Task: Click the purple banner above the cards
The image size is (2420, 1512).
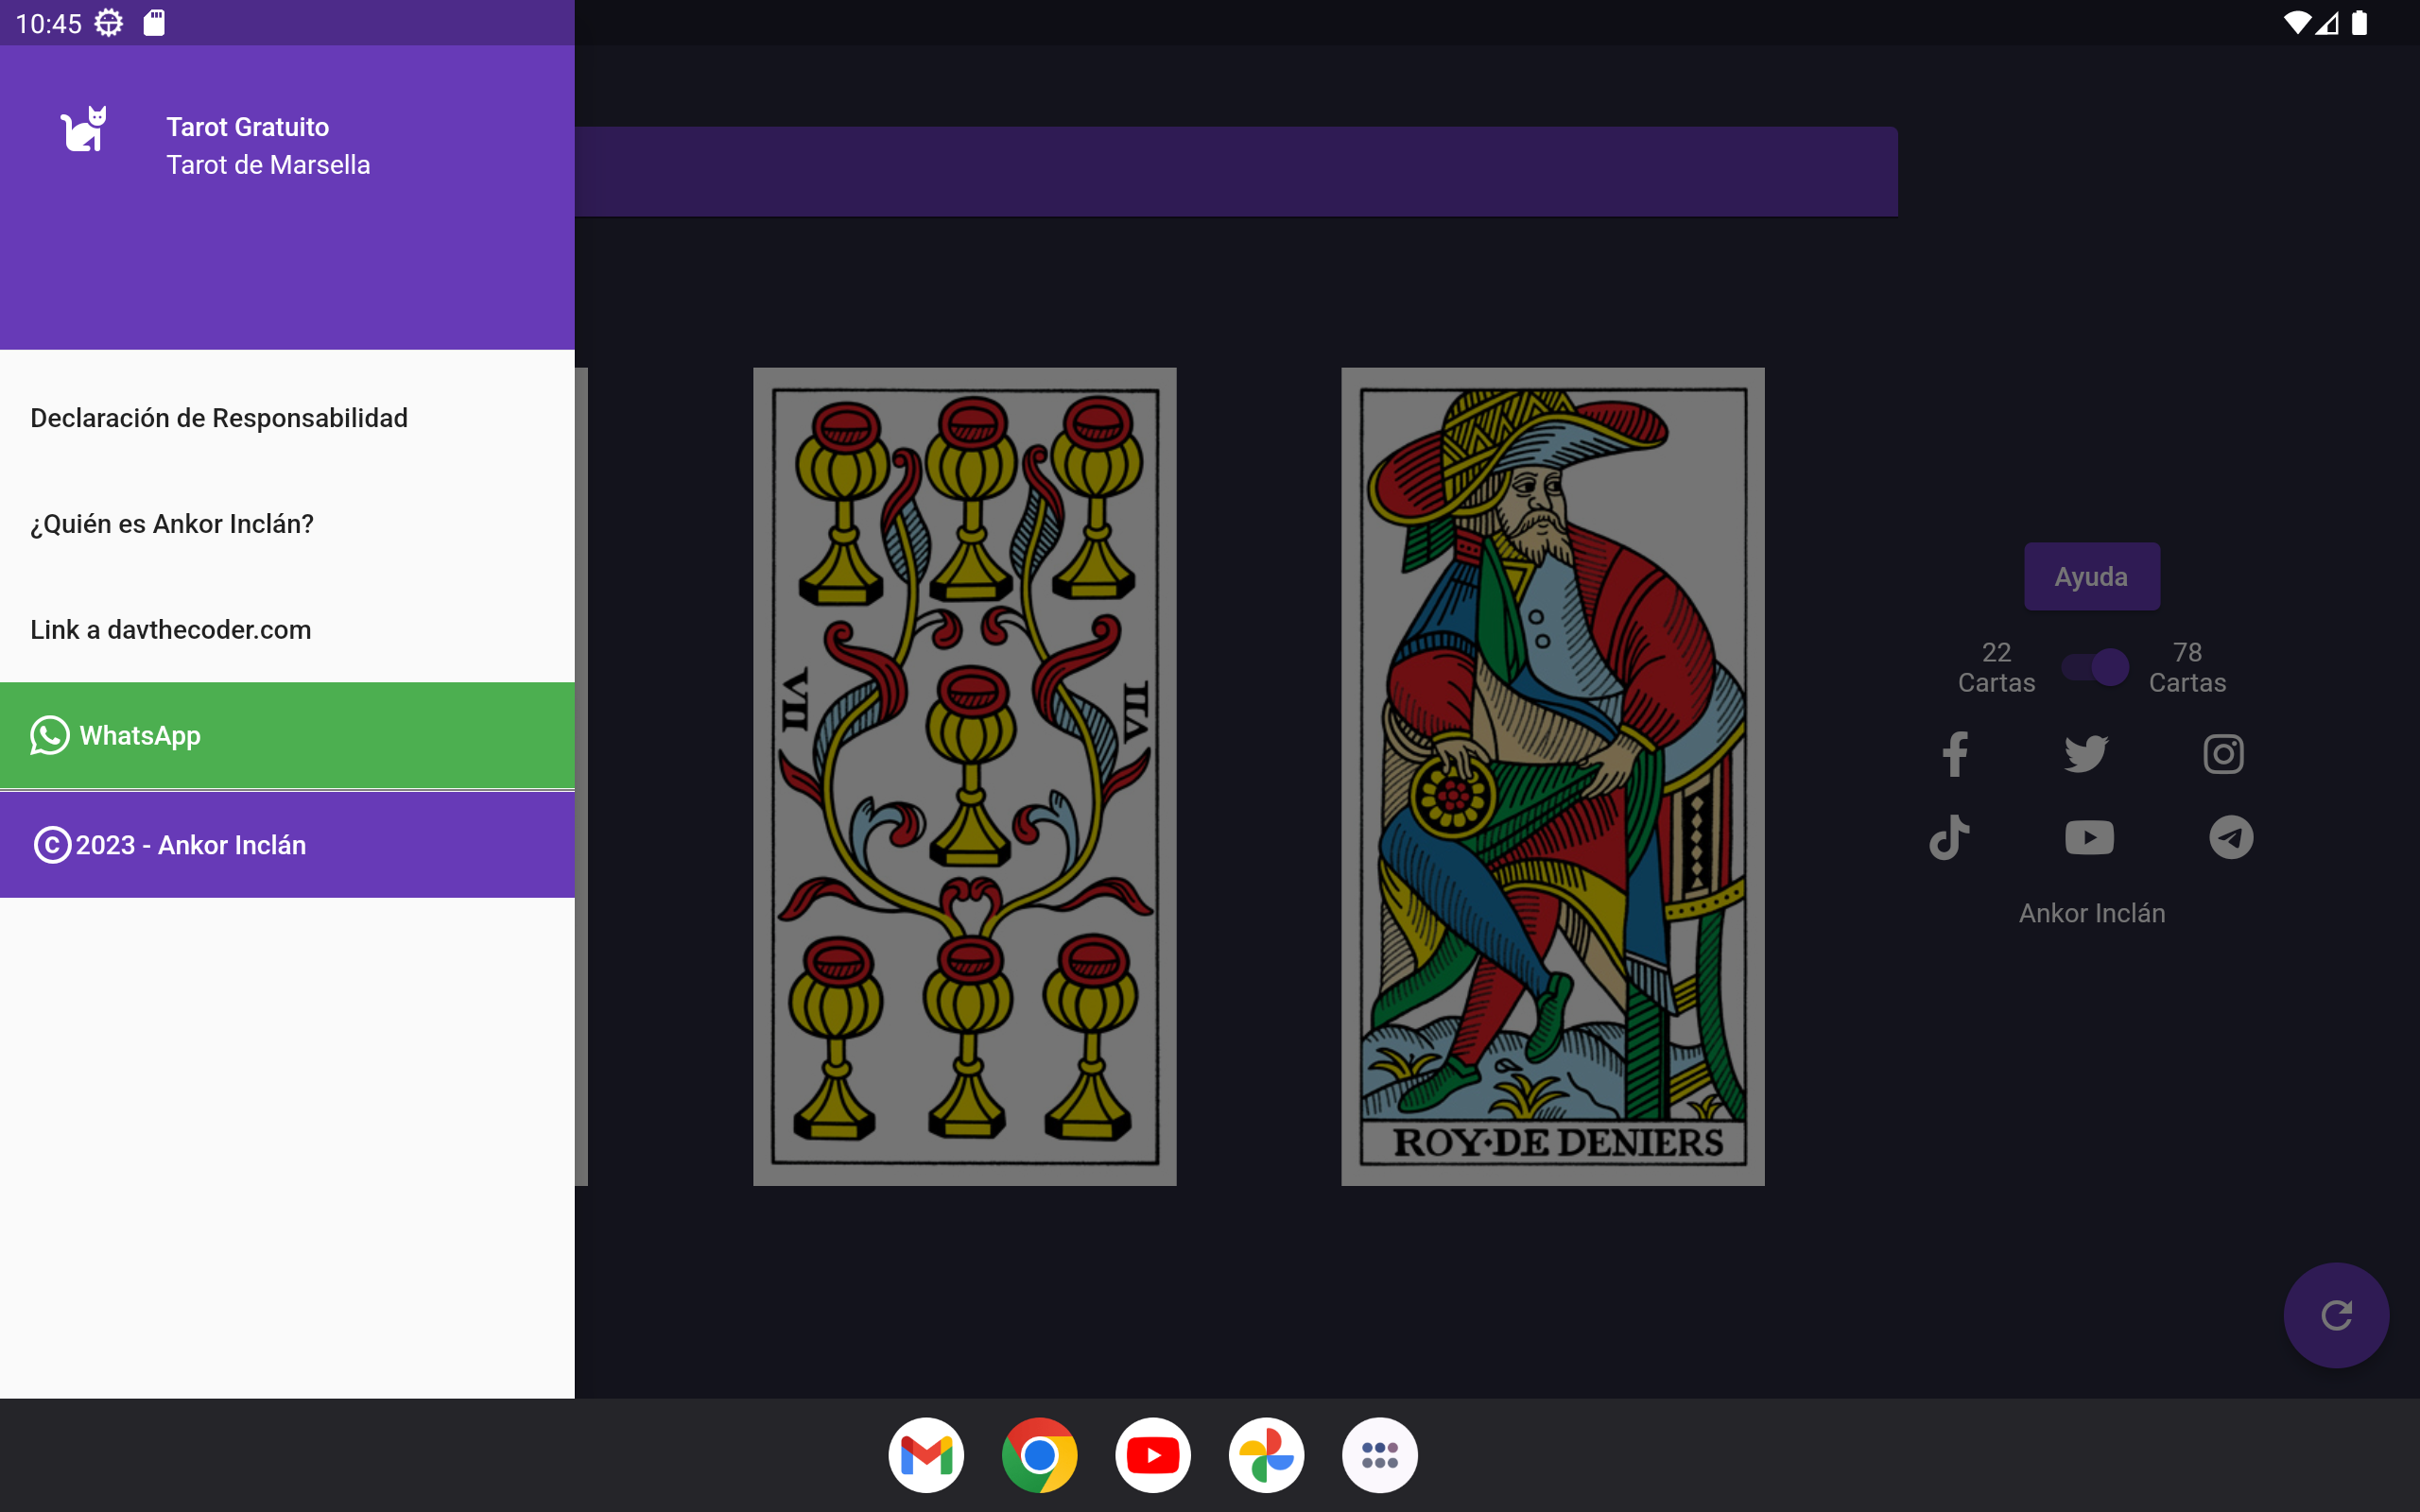Action: coord(1236,171)
